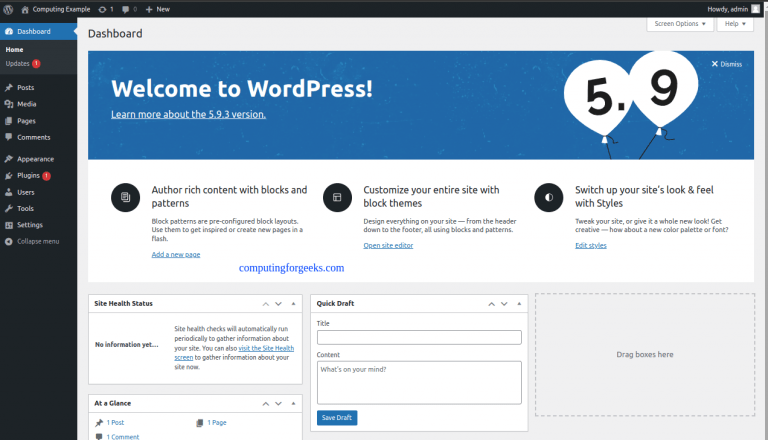768x440 pixels.
Task: Move Site Health Status box down
Action: tap(278, 304)
